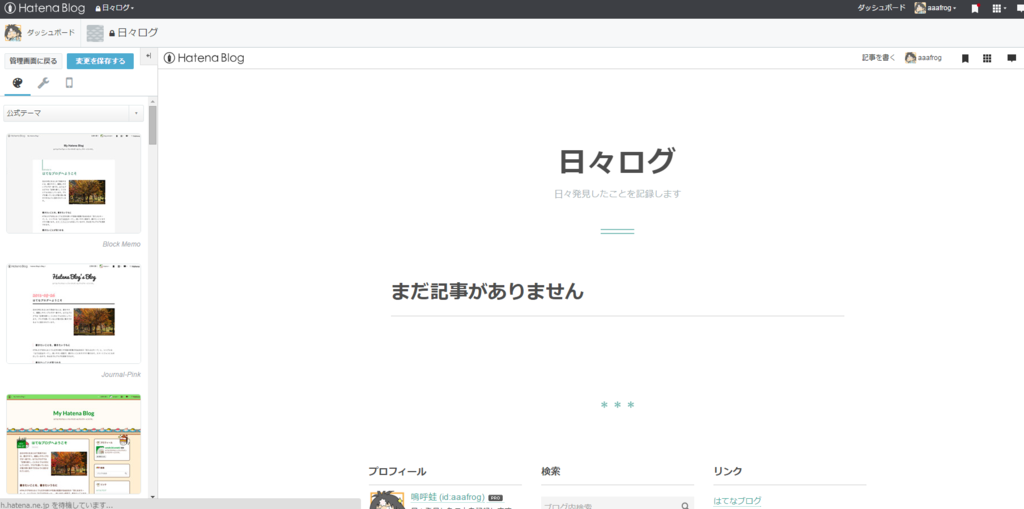
Task: Click the 検索 section heading
Action: coord(551,471)
